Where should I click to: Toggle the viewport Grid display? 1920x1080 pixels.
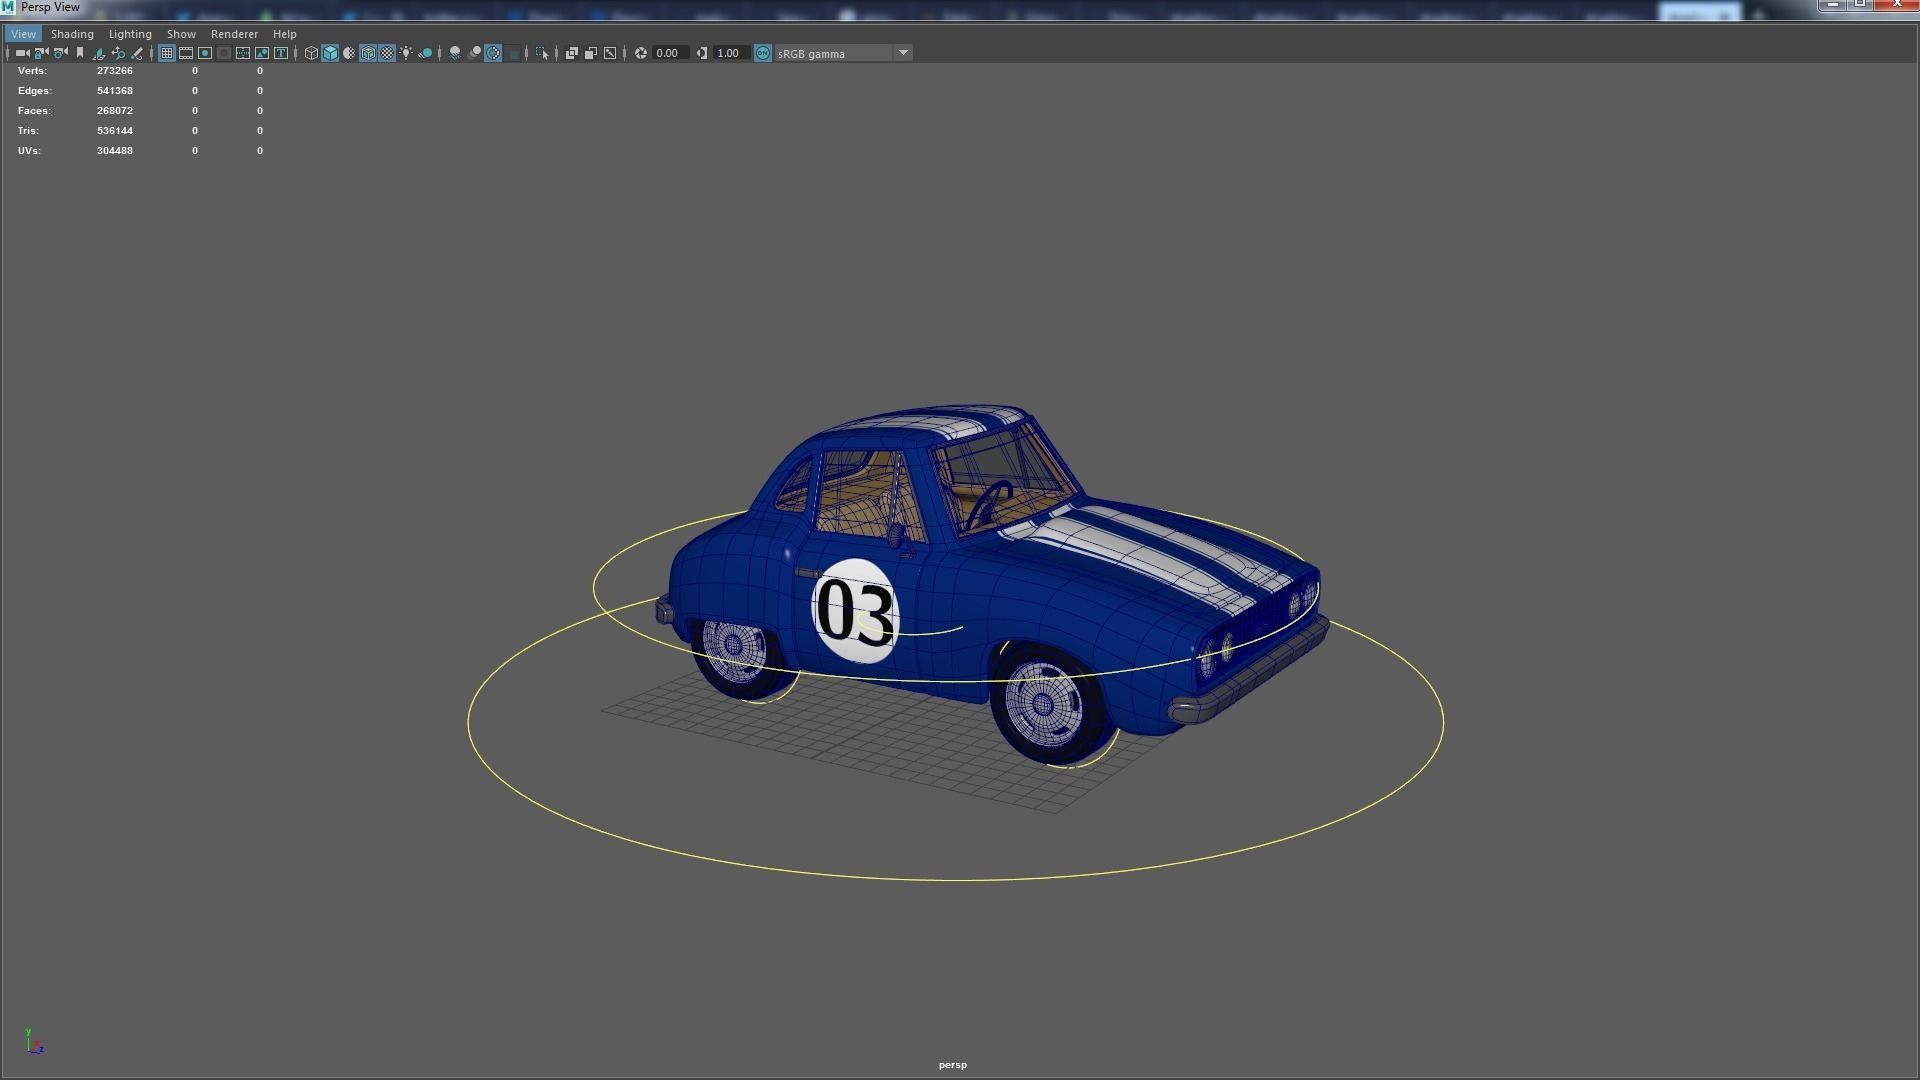click(x=167, y=53)
